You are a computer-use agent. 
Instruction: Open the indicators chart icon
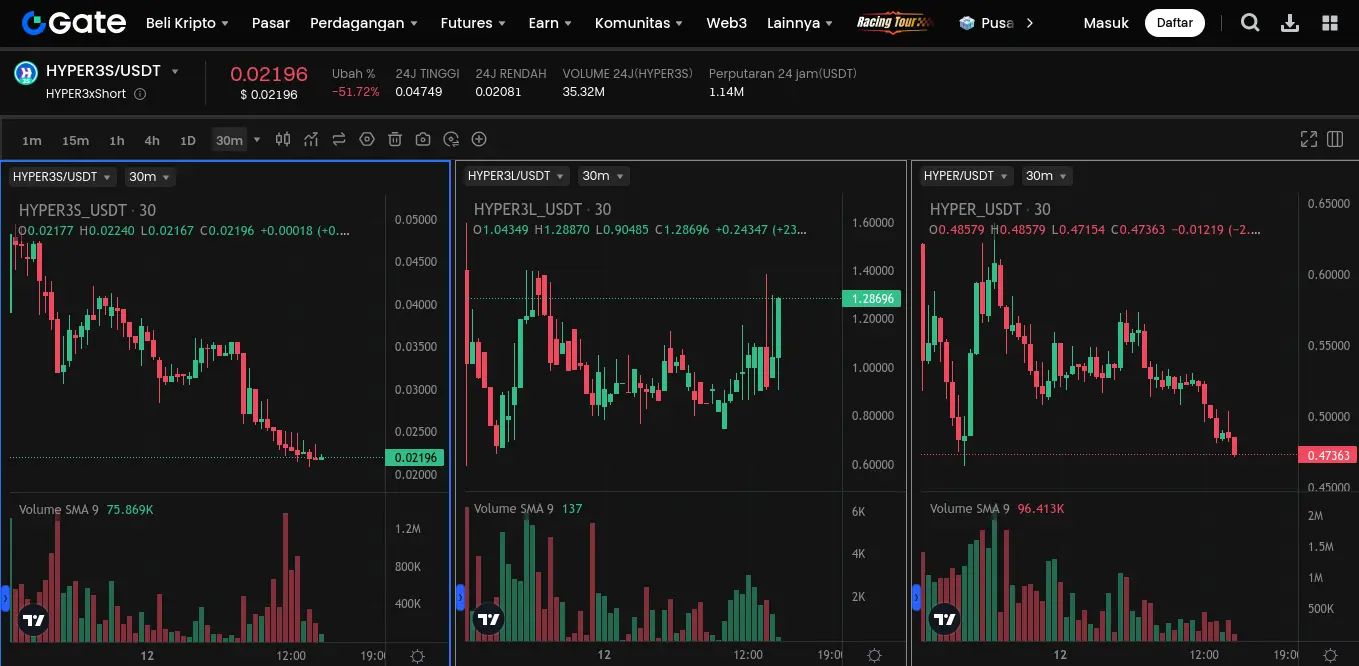click(x=311, y=139)
